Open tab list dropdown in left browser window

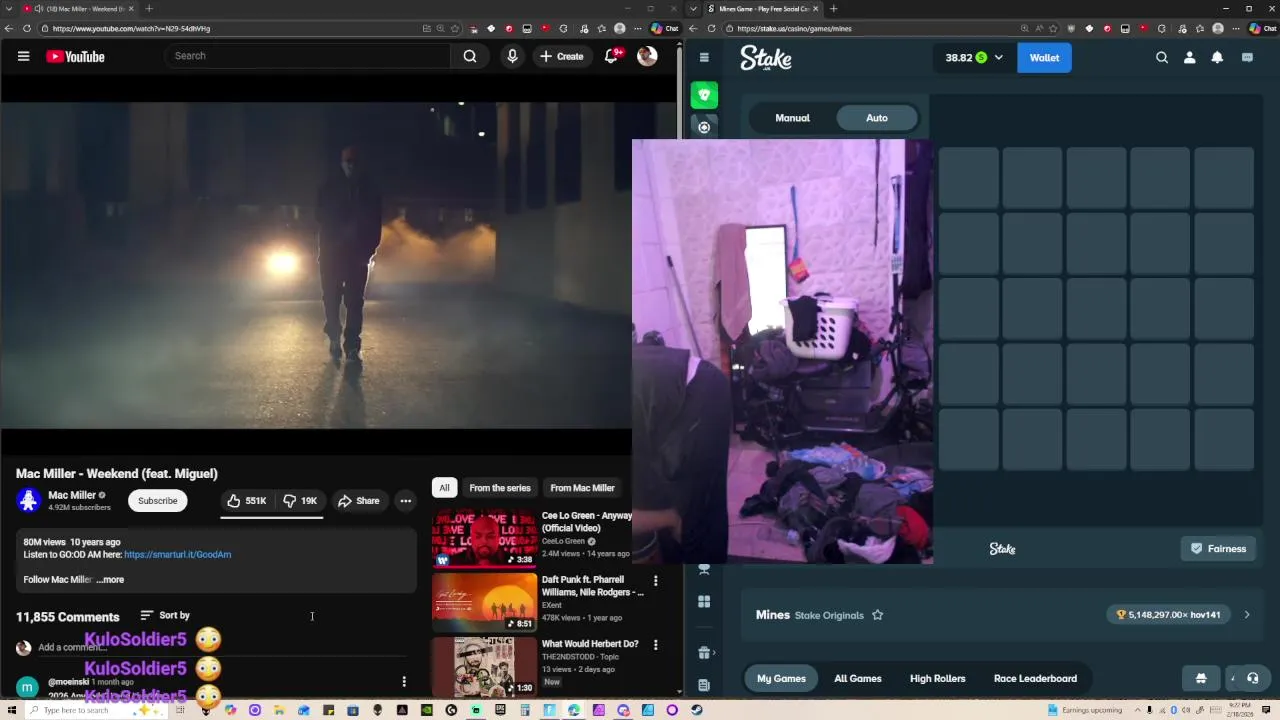(9, 9)
